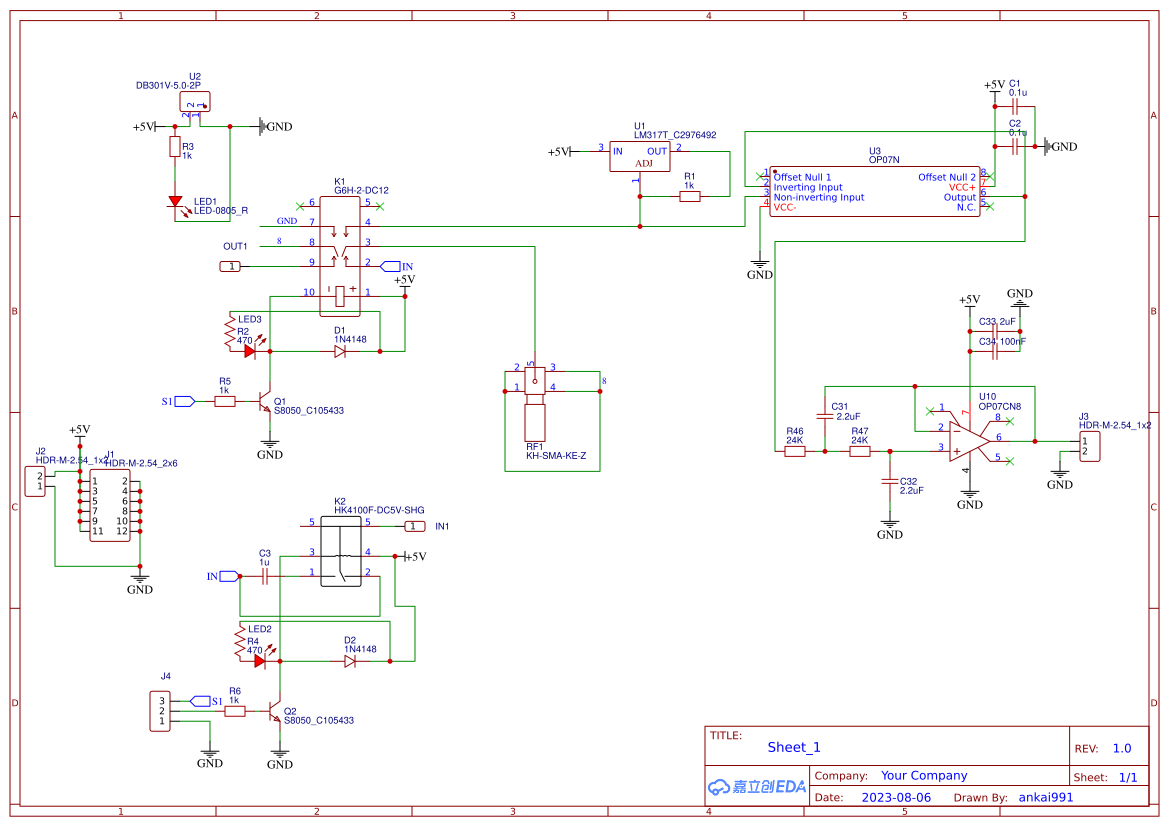Screen dimensions: 1169x827
Task: Click the Sheet_1 title text
Action: (x=794, y=747)
